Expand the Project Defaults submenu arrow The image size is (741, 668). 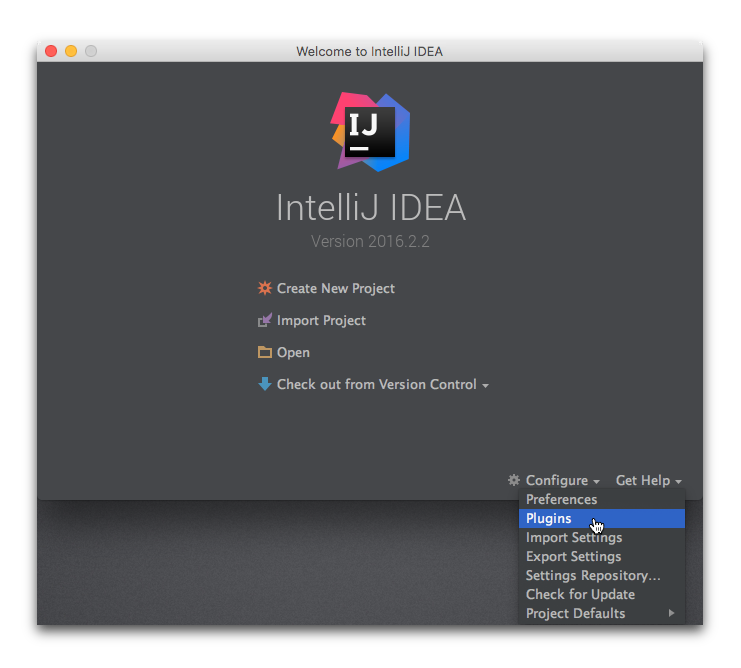coord(672,613)
